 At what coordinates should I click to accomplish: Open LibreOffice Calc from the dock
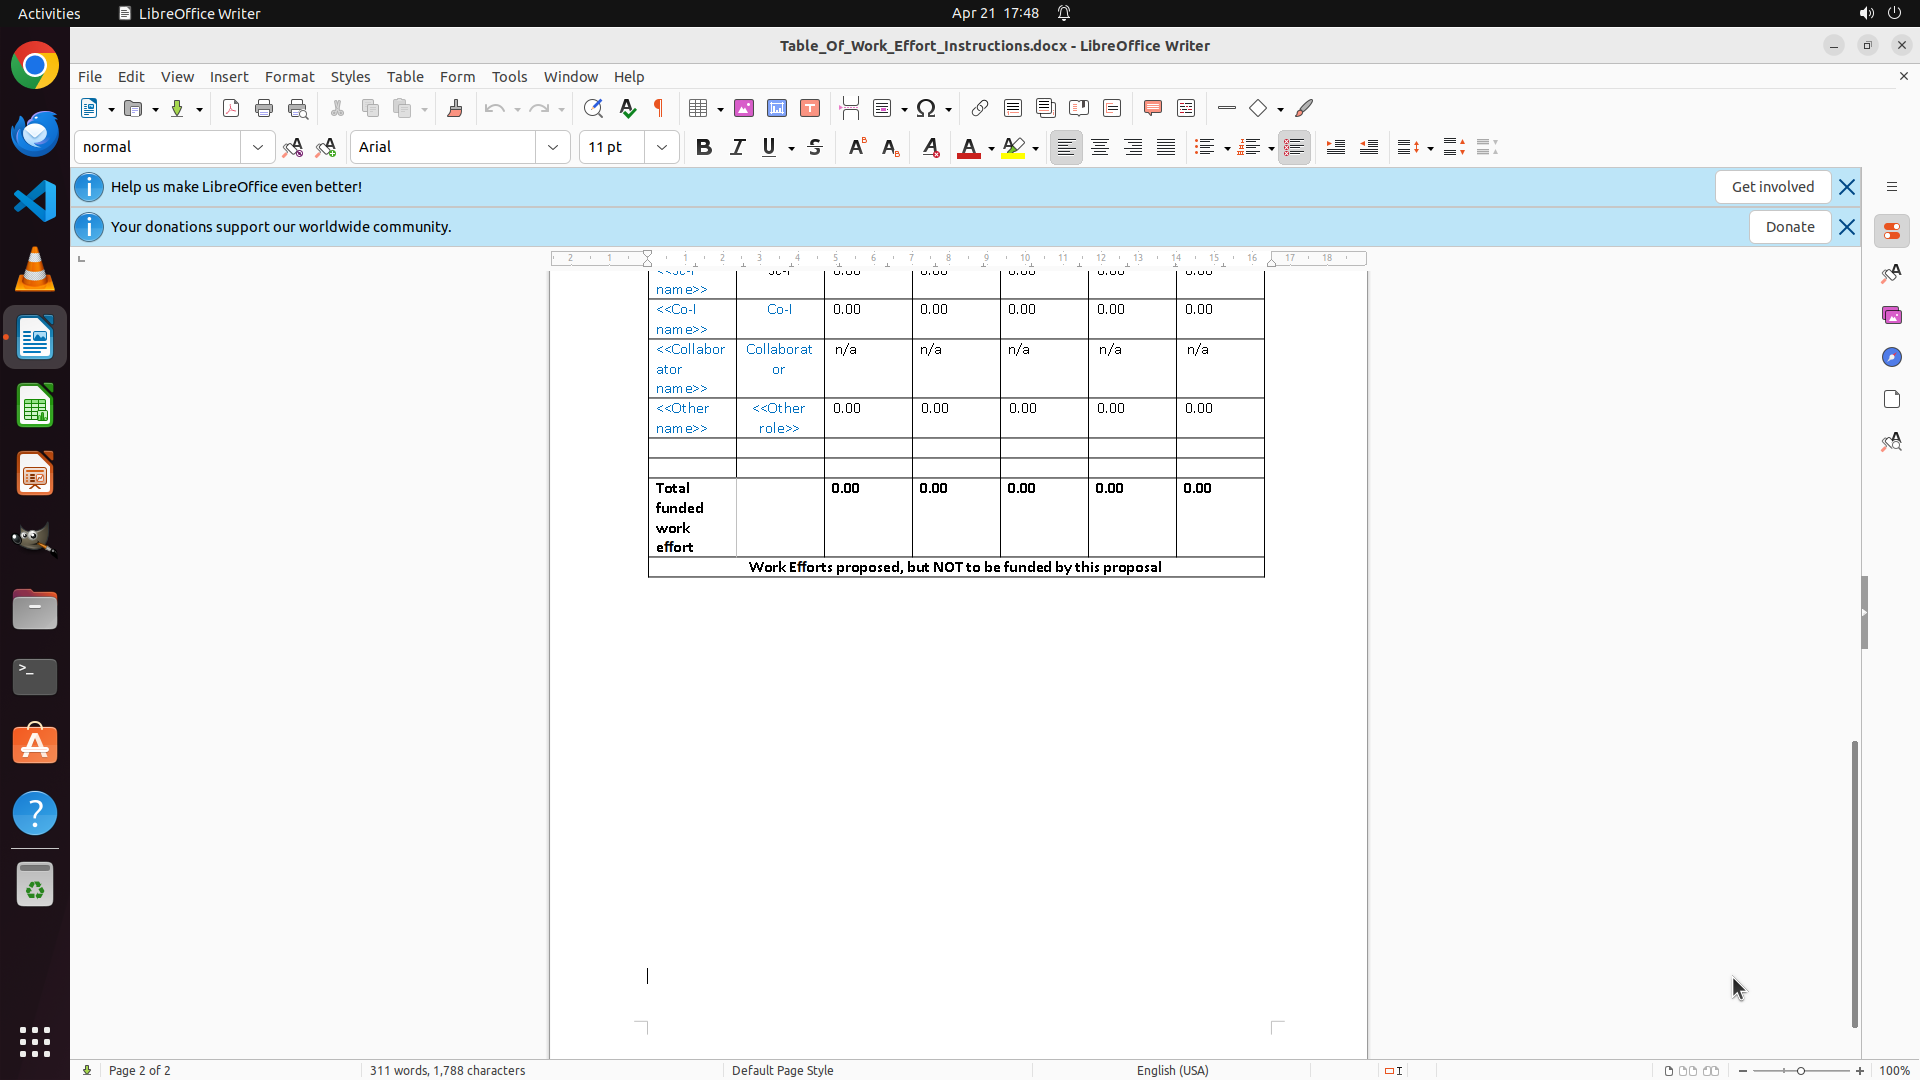pyautogui.click(x=35, y=407)
